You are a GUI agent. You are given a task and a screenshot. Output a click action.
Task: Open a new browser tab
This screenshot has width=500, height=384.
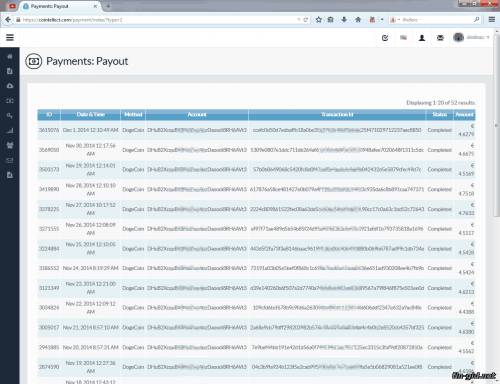pos(108,6)
